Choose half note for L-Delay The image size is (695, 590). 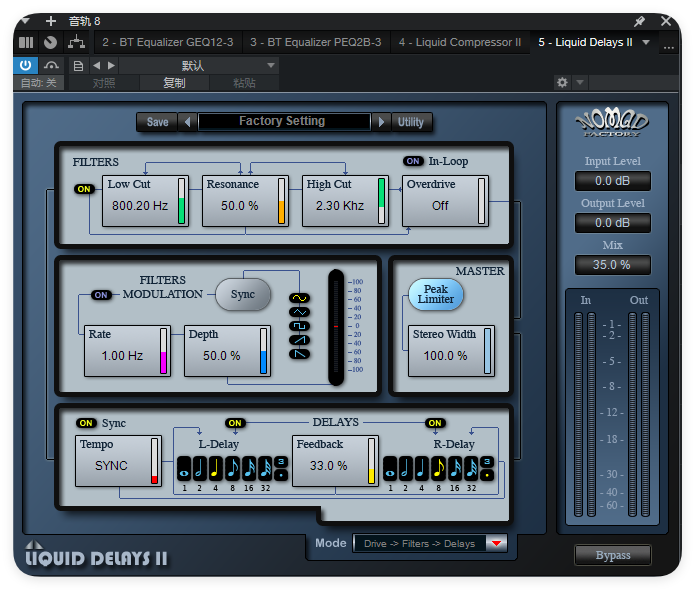[199, 469]
